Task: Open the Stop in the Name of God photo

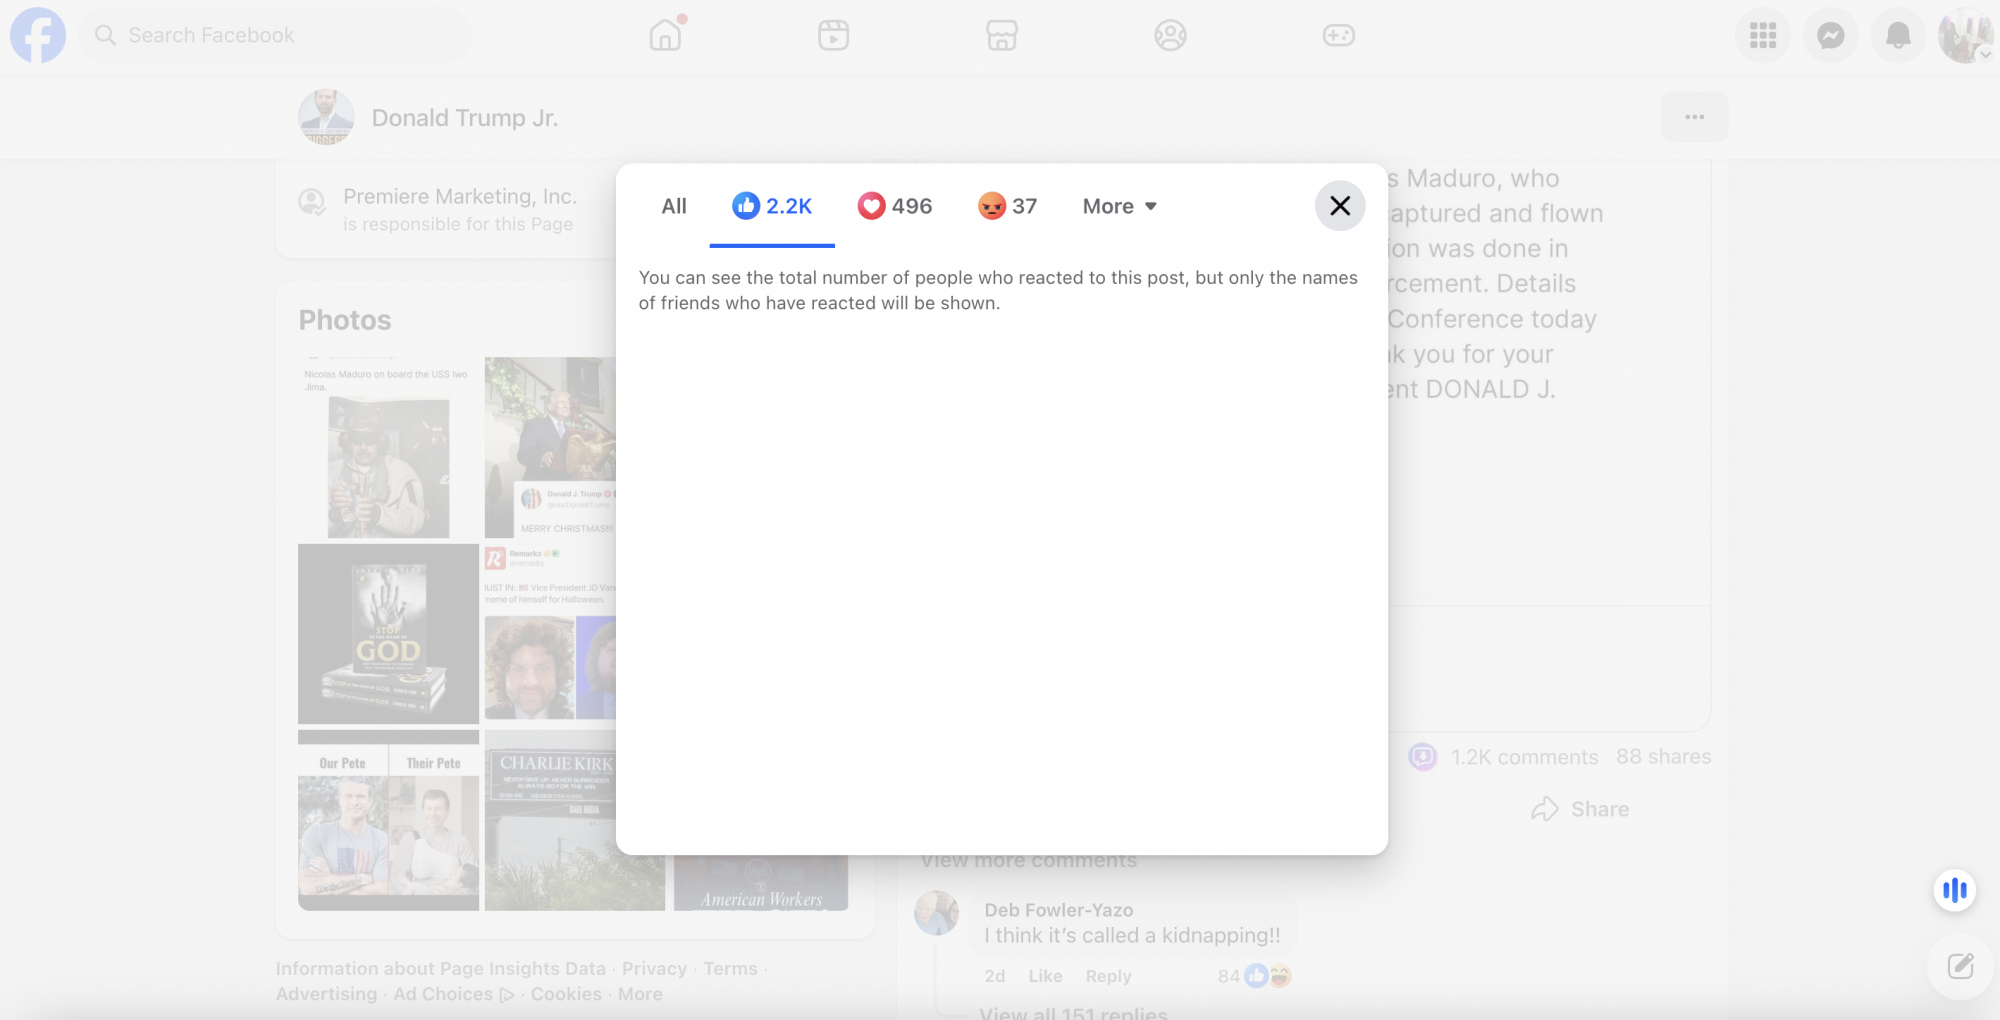Action: [388, 634]
